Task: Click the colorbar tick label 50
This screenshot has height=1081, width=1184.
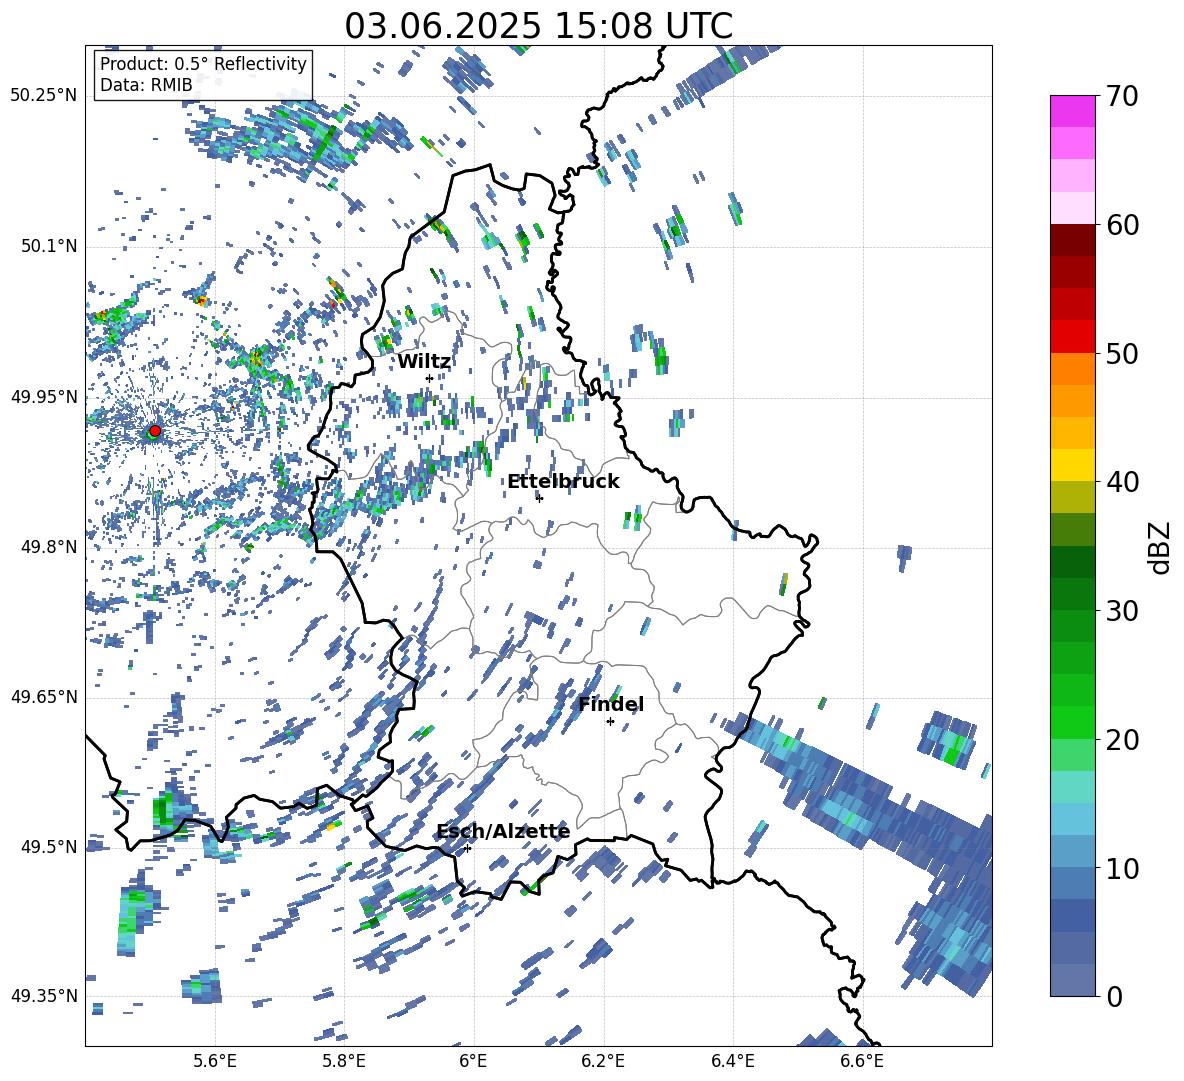Action: 1122,353
